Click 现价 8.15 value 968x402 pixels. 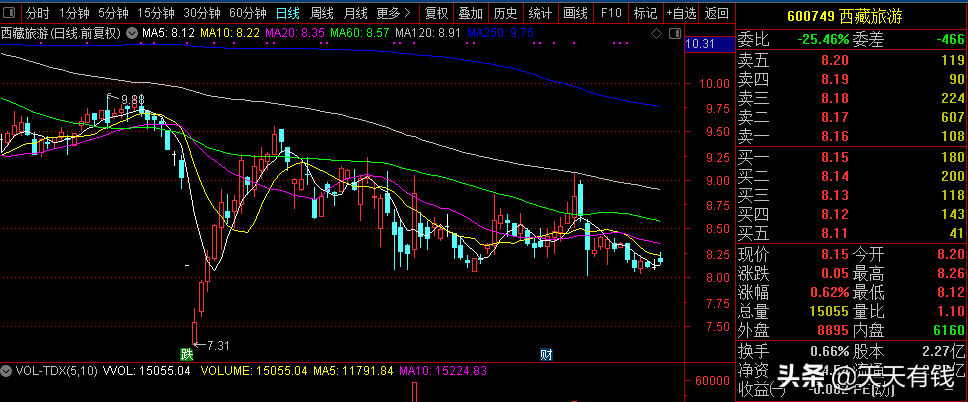[x=835, y=254]
